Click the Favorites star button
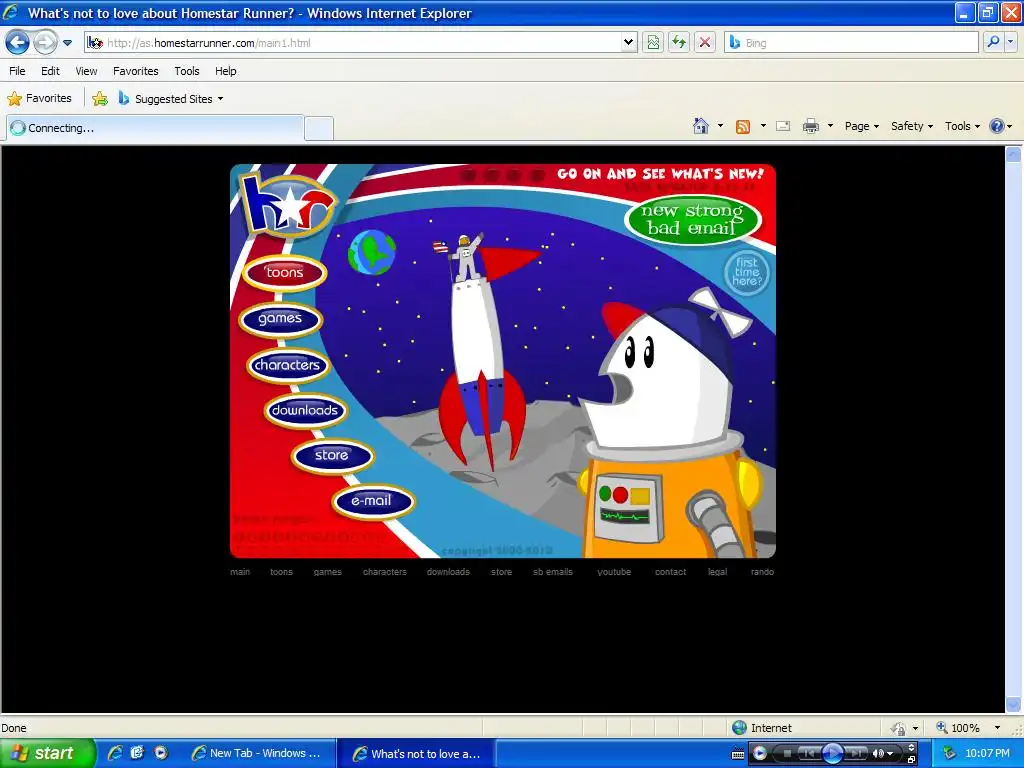This screenshot has width=1024, height=768. tap(40, 99)
